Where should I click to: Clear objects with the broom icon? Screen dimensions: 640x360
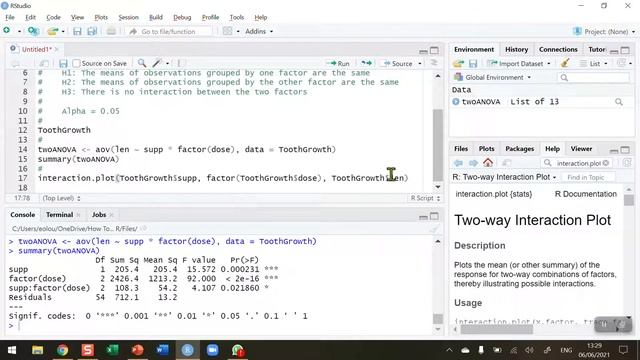565,63
